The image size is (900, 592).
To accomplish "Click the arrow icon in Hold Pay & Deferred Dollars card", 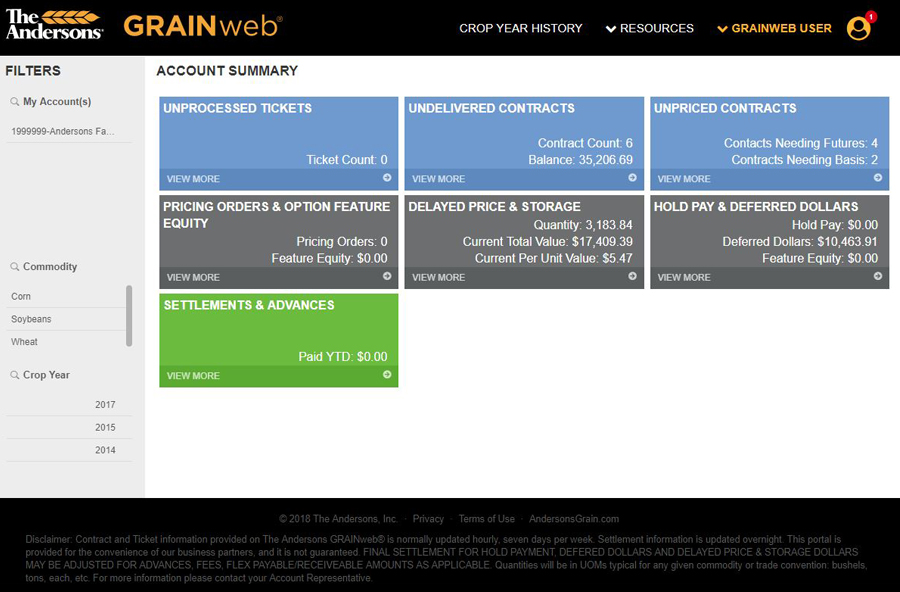I will click(878, 276).
